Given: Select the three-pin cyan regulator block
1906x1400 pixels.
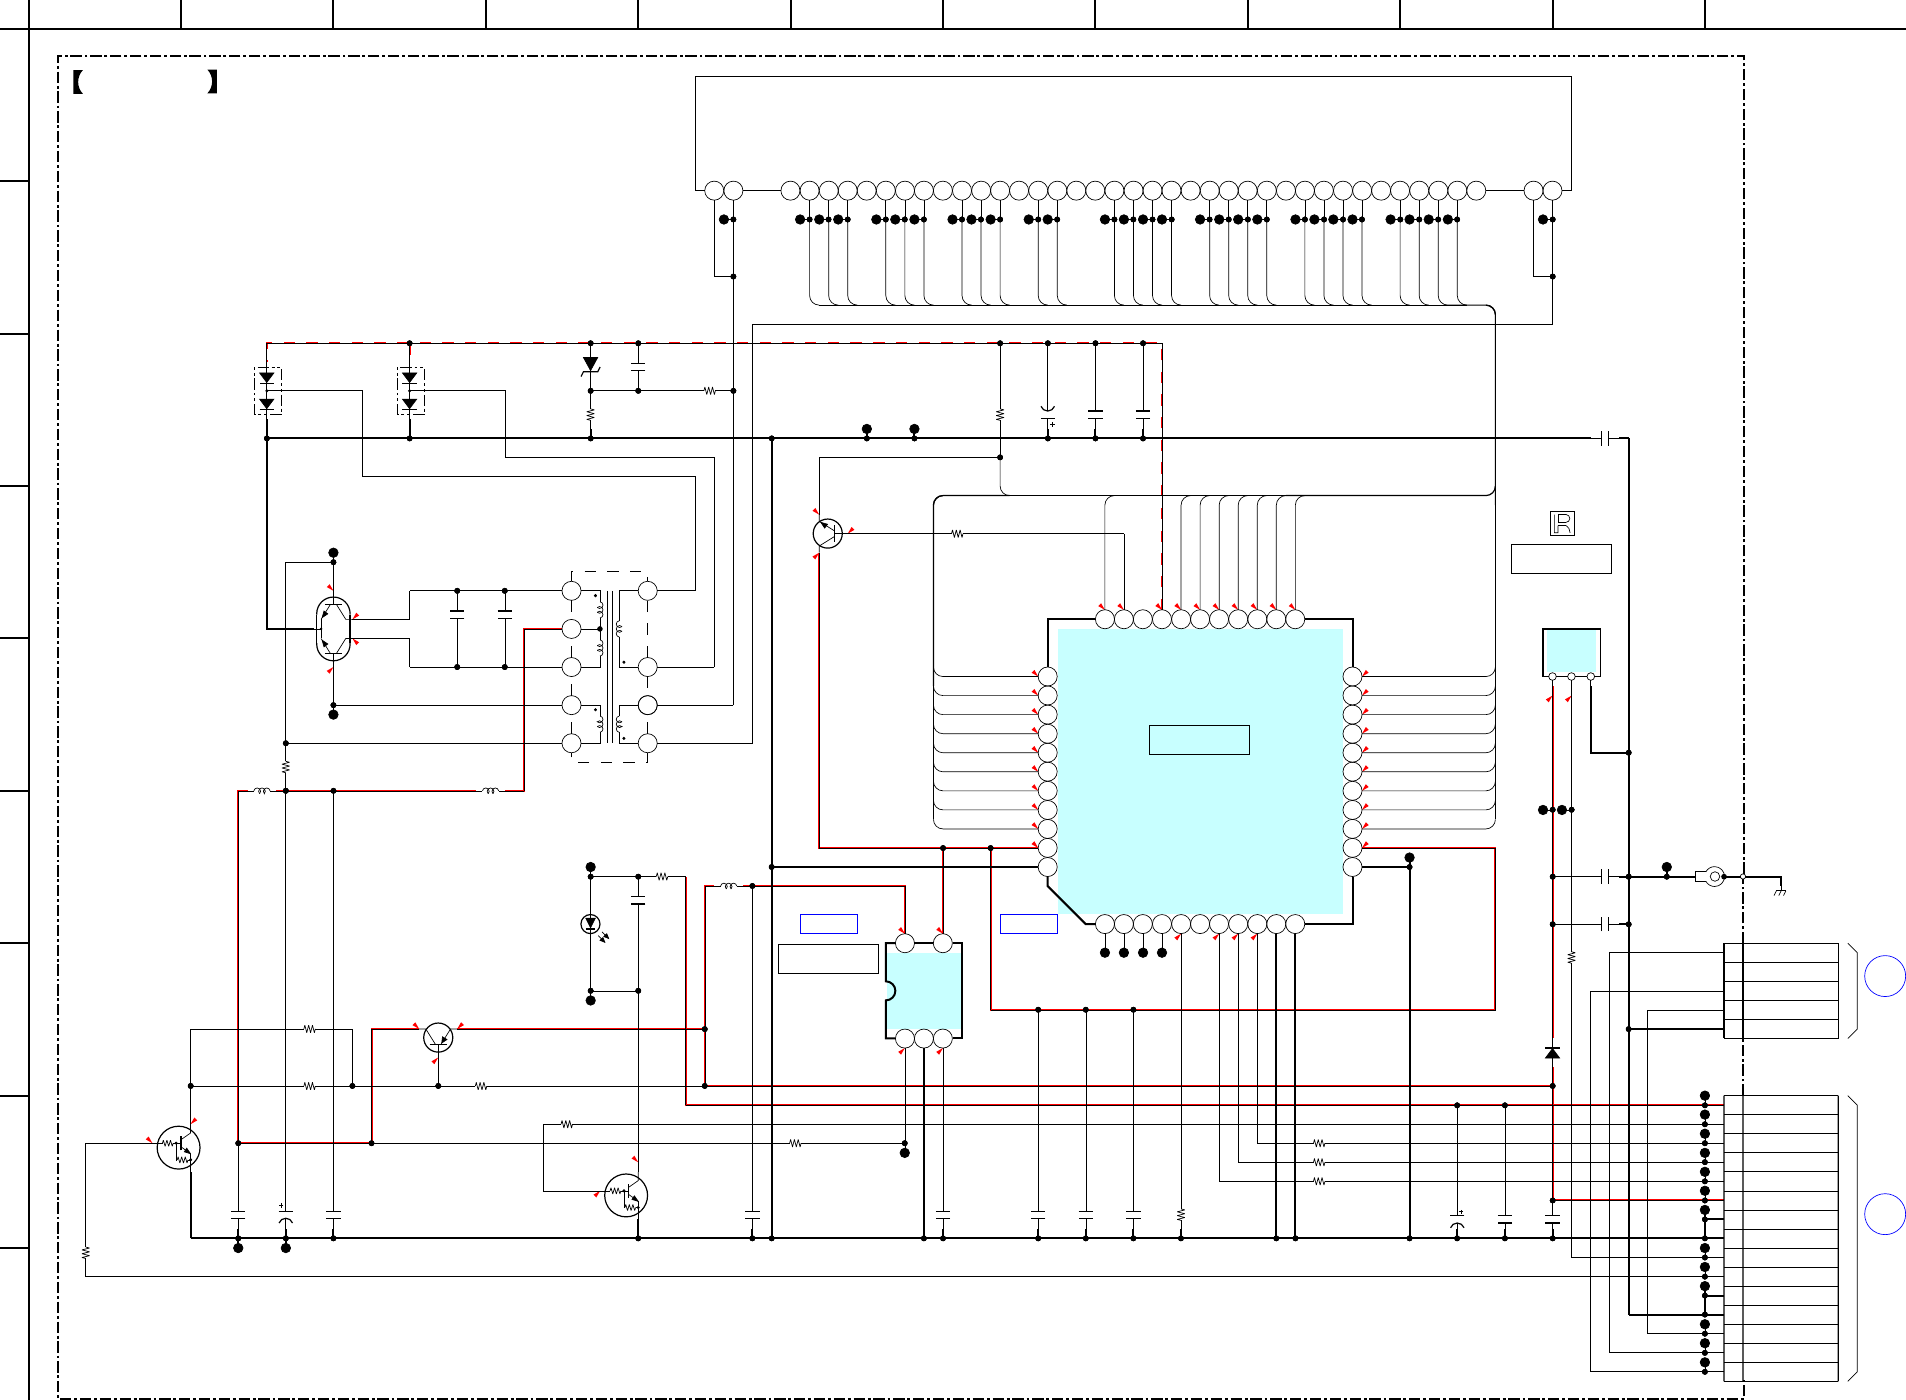Looking at the screenshot, I should tap(1571, 652).
